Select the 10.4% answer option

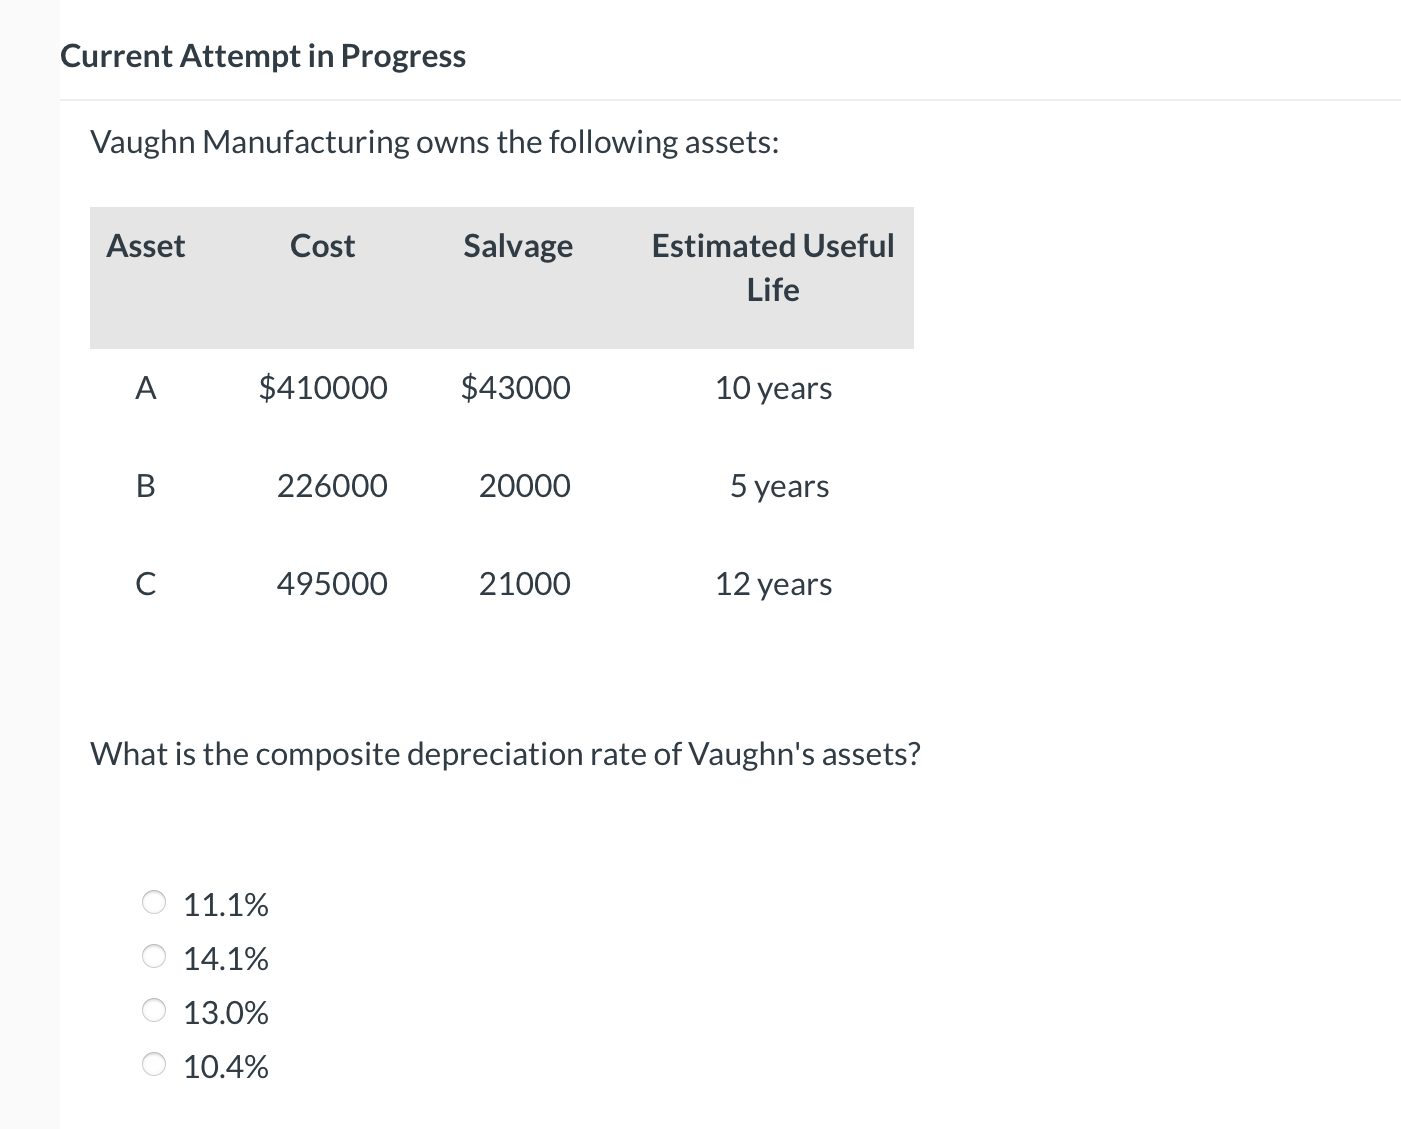pyautogui.click(x=155, y=1064)
